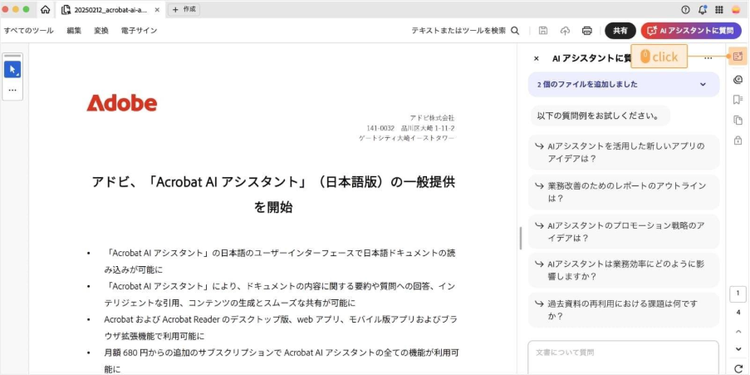Print the document with printer icon
Image resolution: width=750 pixels, height=375 pixels.
(x=587, y=31)
